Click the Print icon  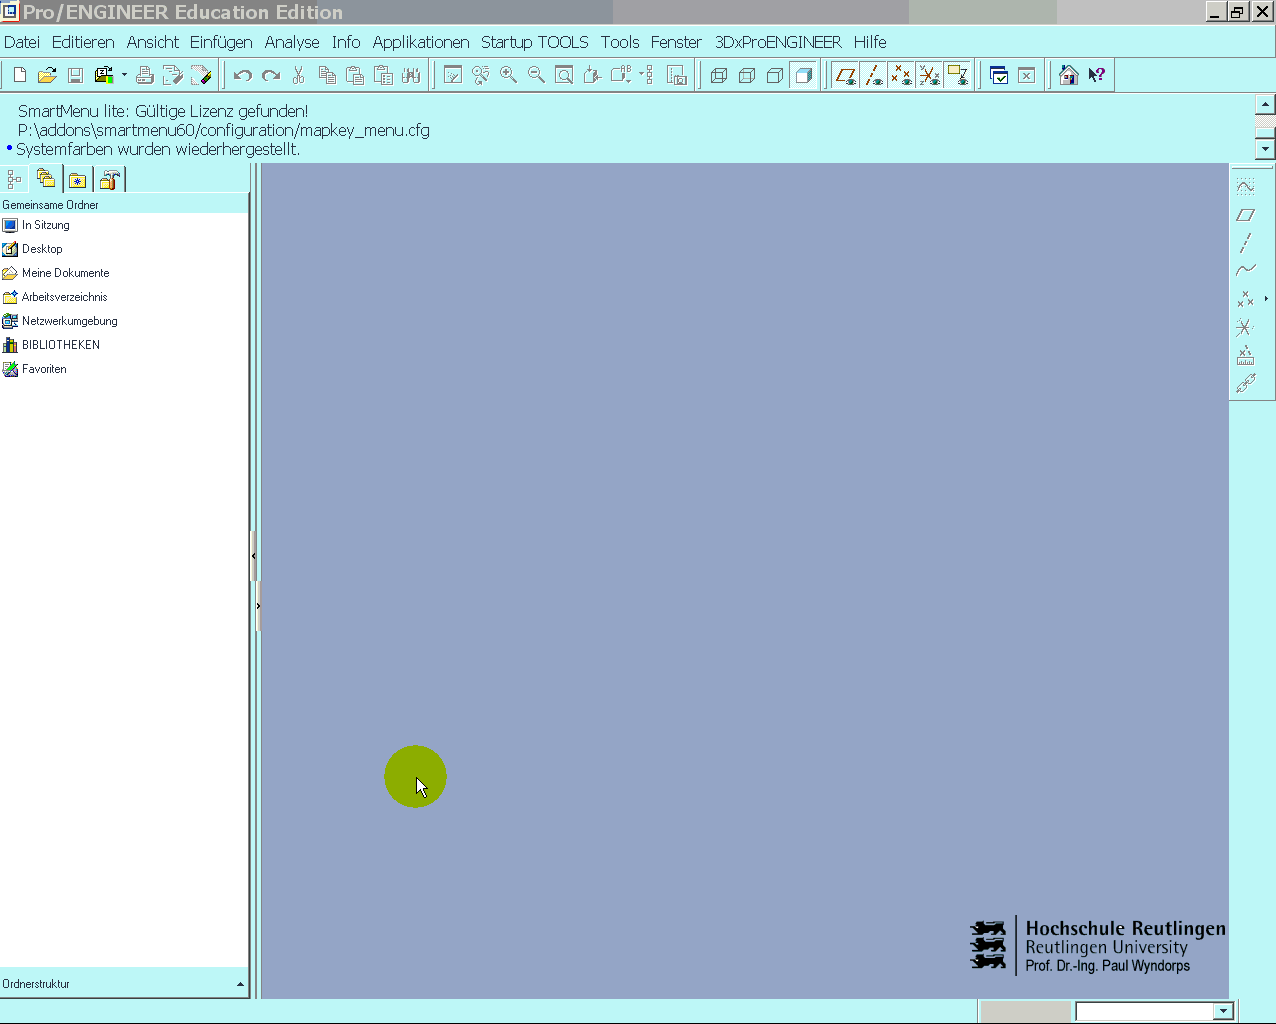[145, 75]
